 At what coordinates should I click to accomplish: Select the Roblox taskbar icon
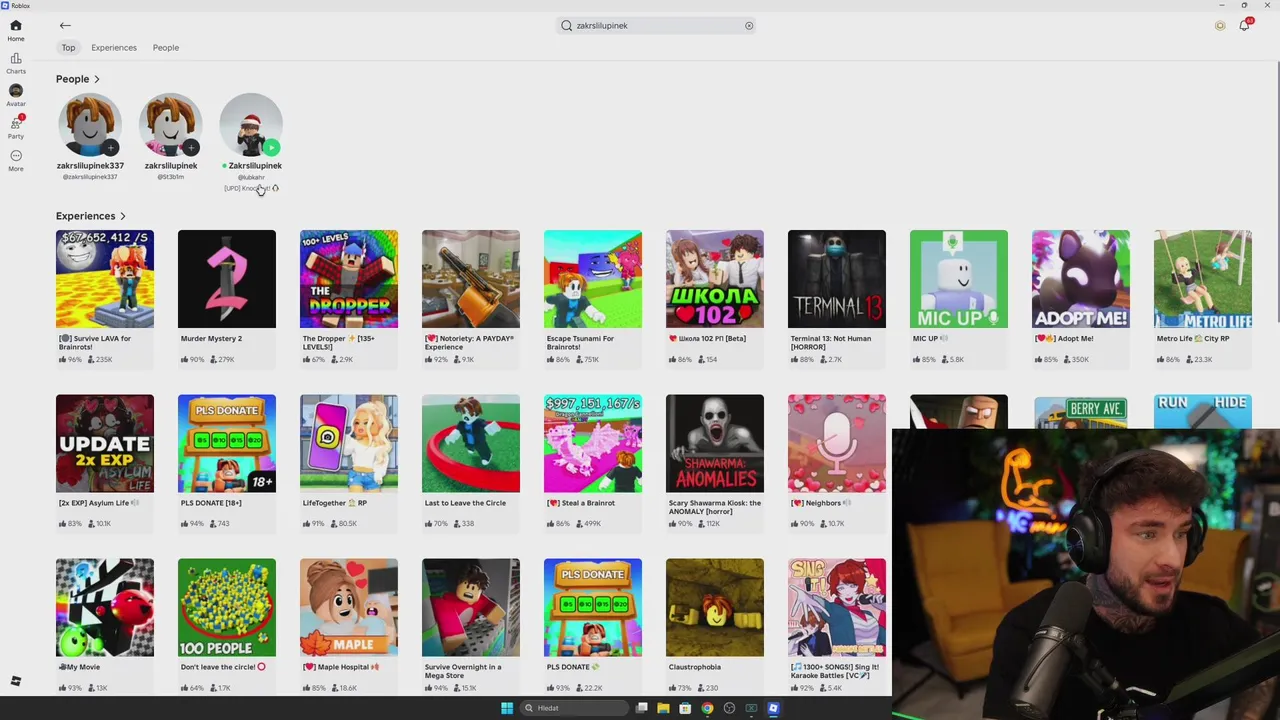coord(773,708)
